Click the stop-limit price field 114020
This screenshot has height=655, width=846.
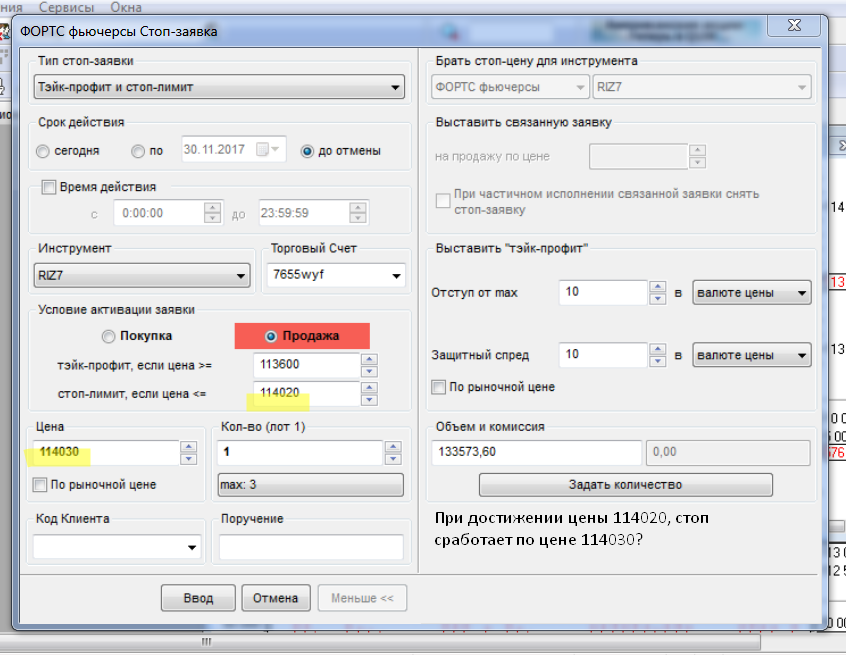(306, 393)
